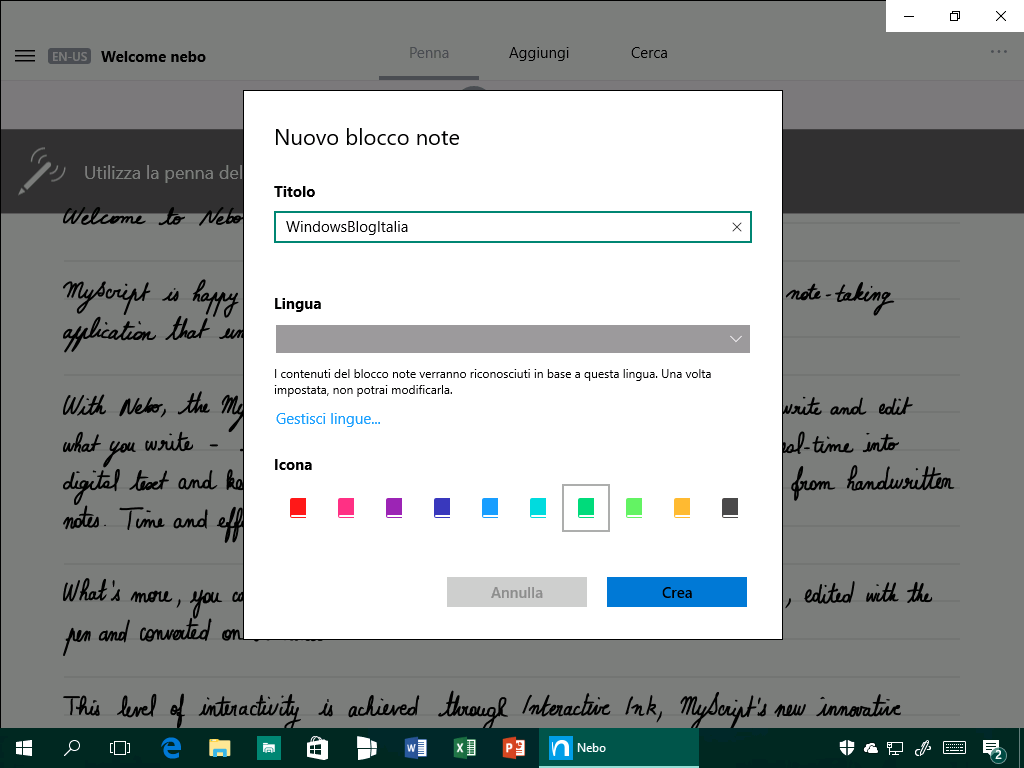Viewport: 1024px width, 768px height.
Task: Open the hamburger navigation menu
Action: [x=25, y=56]
